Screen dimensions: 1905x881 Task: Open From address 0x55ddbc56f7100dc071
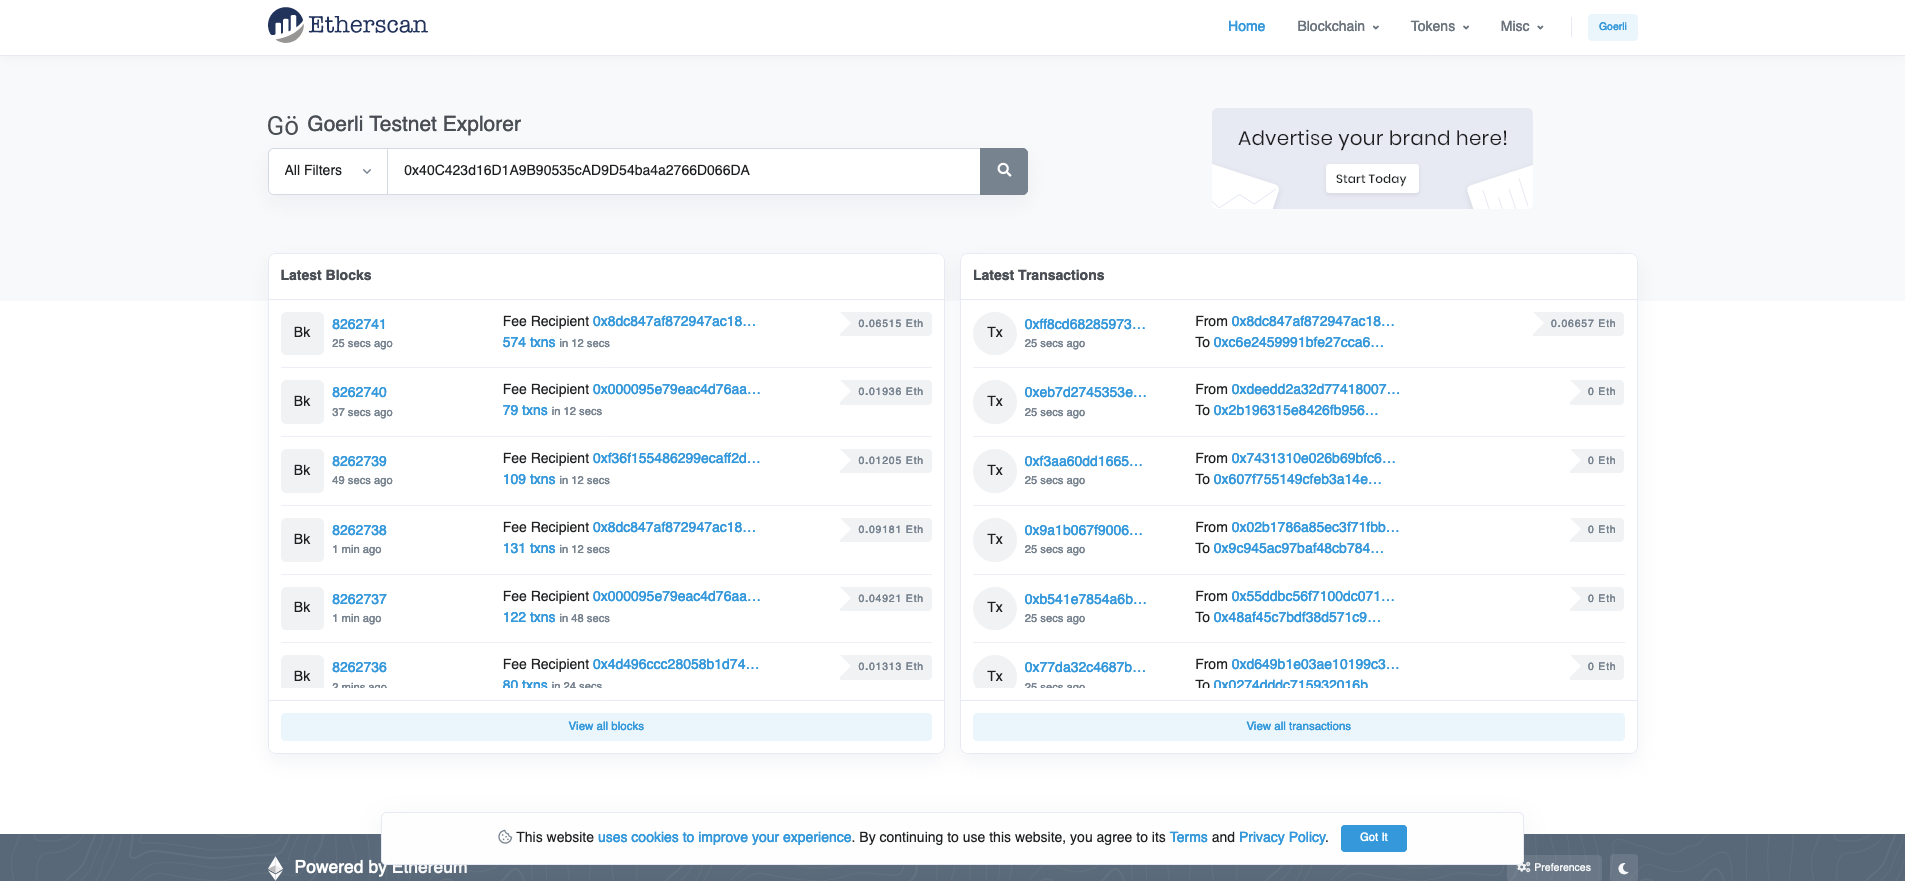tap(1313, 597)
